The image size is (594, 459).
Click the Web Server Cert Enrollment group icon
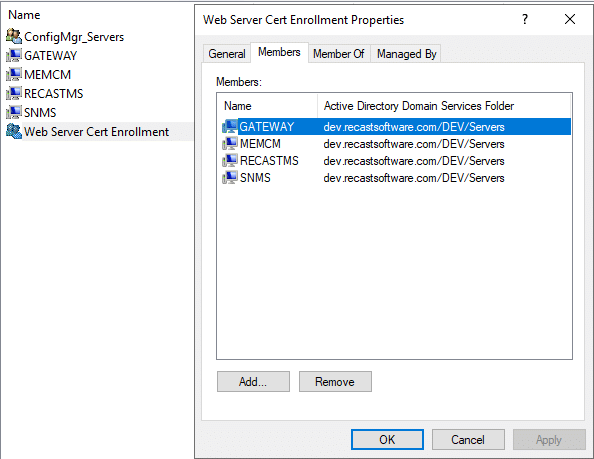tap(14, 131)
